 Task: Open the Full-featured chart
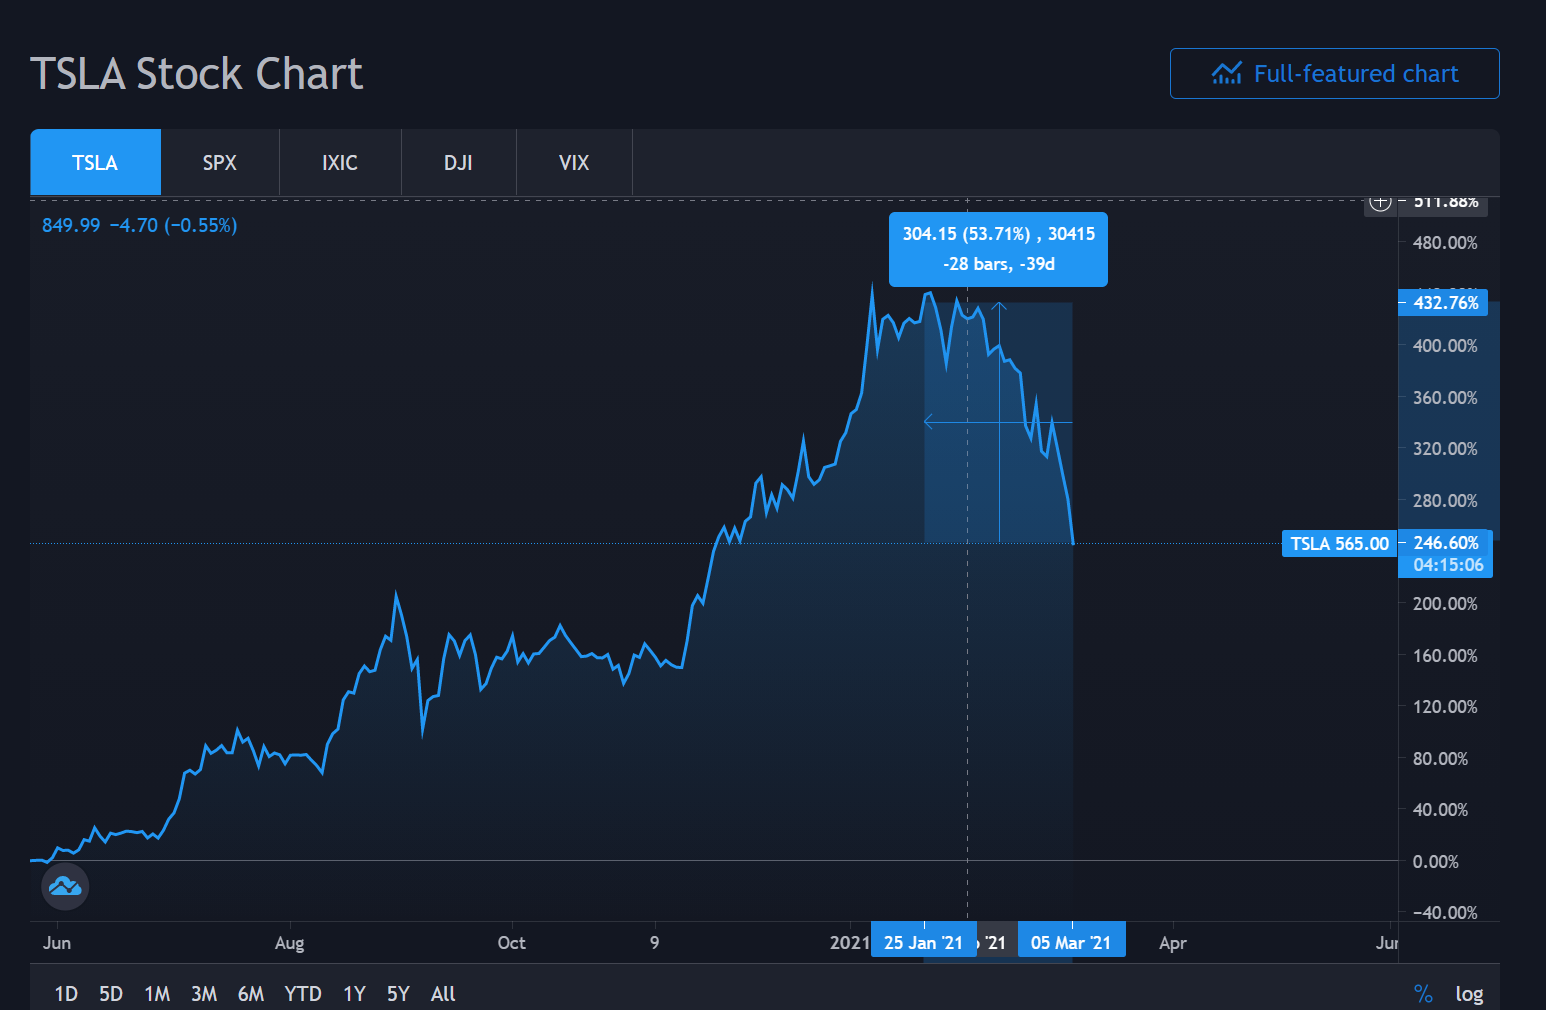click(1334, 74)
